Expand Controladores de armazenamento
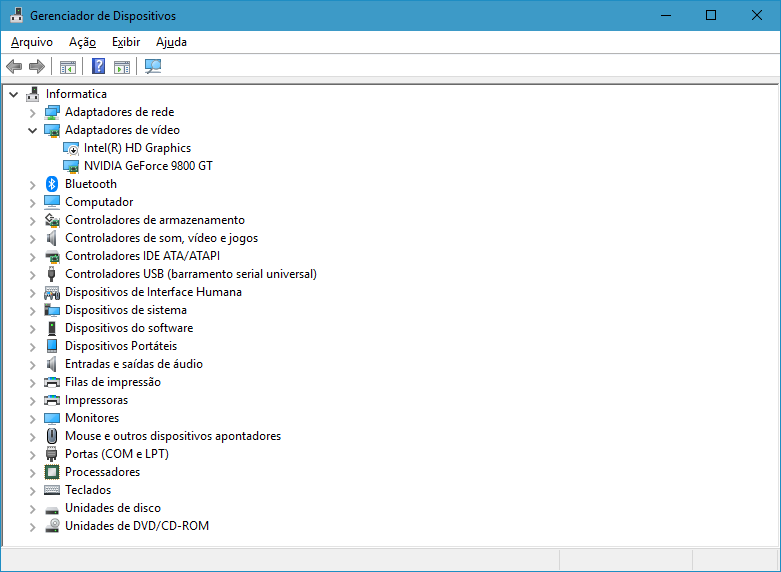The width and height of the screenshot is (781, 572). (33, 221)
